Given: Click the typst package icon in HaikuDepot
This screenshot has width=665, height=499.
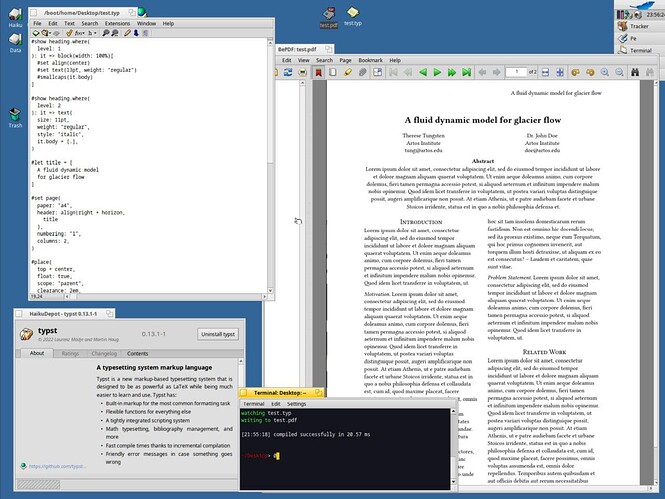Looking at the screenshot, I should (x=26, y=334).
